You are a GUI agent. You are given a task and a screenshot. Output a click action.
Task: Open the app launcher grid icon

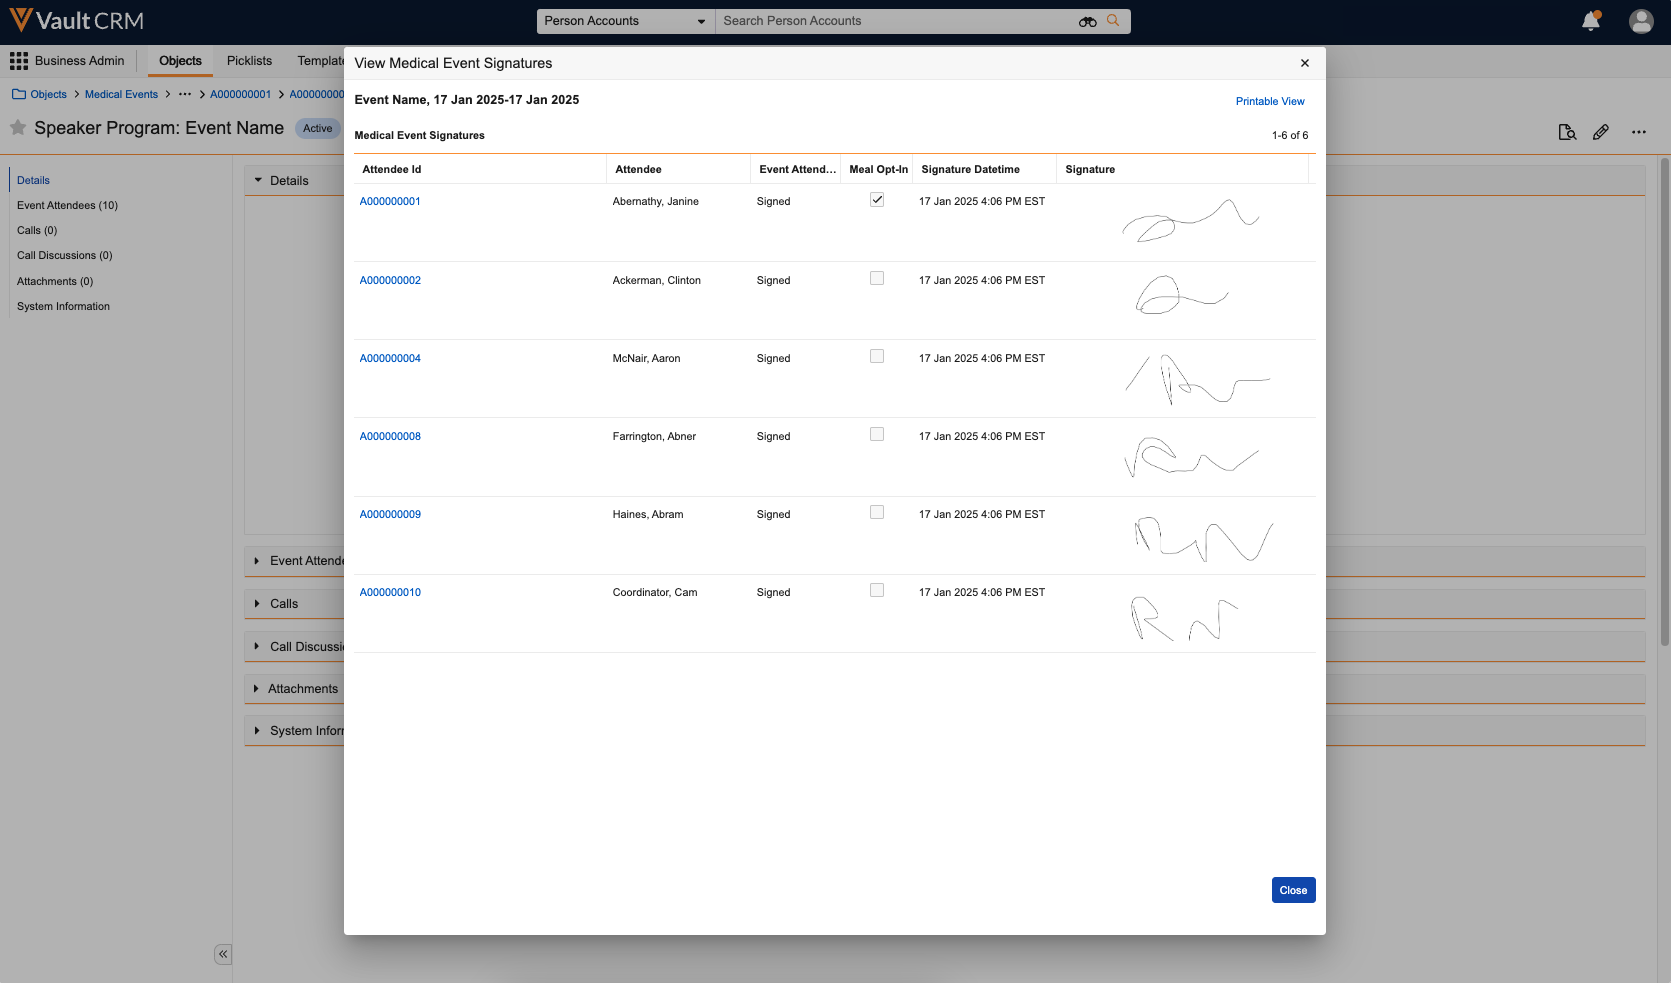[19, 61]
